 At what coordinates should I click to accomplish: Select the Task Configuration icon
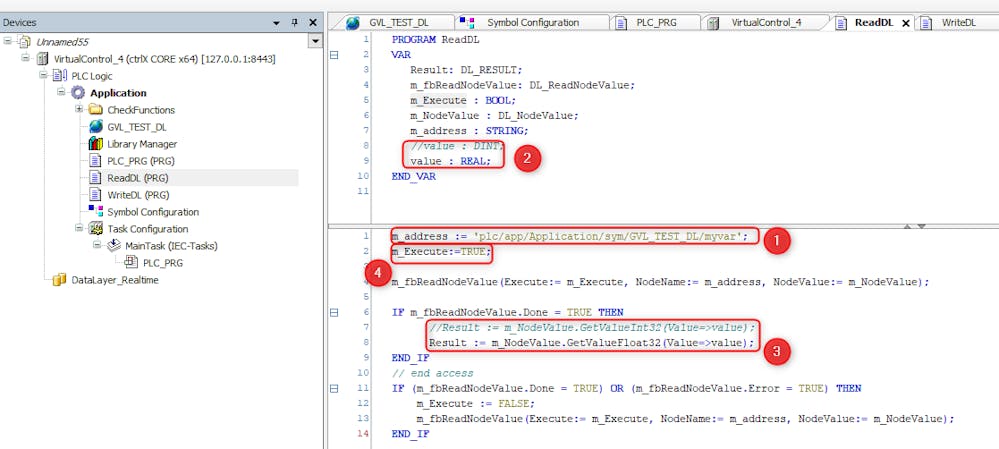96,229
